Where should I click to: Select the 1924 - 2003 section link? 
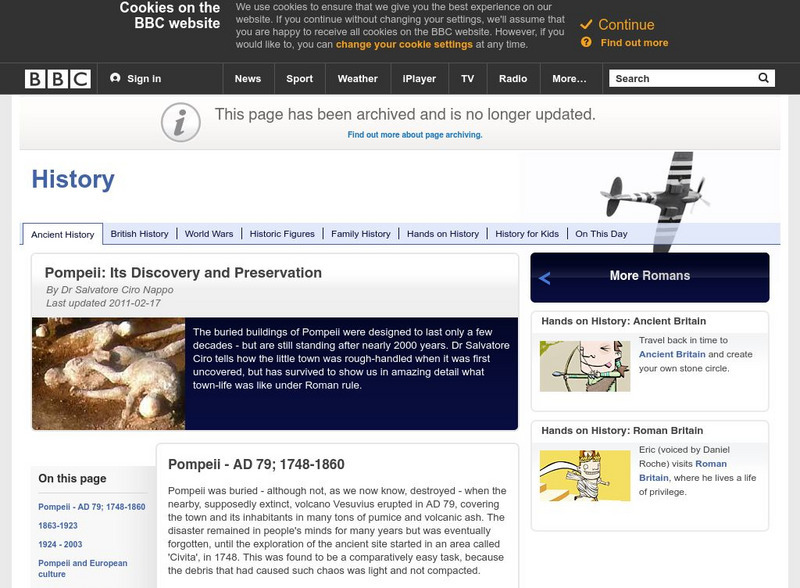(62, 542)
